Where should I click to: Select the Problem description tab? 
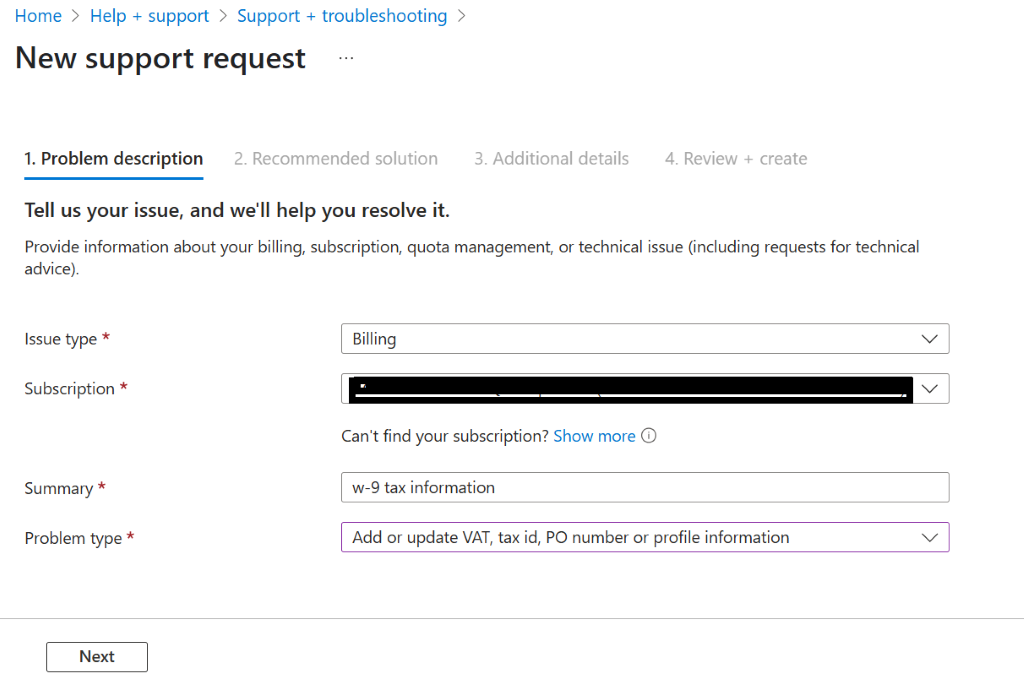[x=114, y=159]
